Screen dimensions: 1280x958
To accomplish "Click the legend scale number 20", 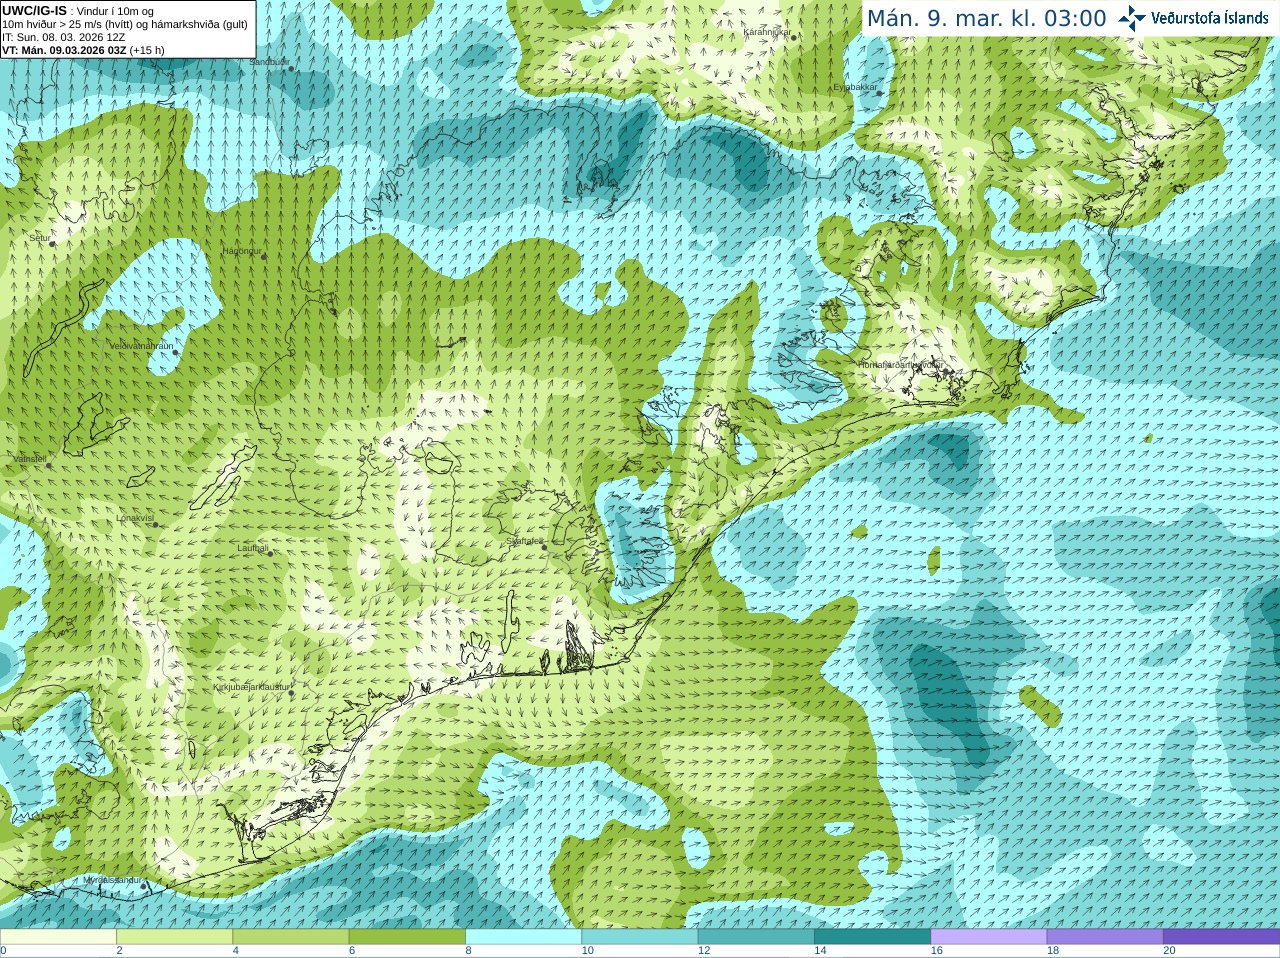I will pyautogui.click(x=1169, y=951).
